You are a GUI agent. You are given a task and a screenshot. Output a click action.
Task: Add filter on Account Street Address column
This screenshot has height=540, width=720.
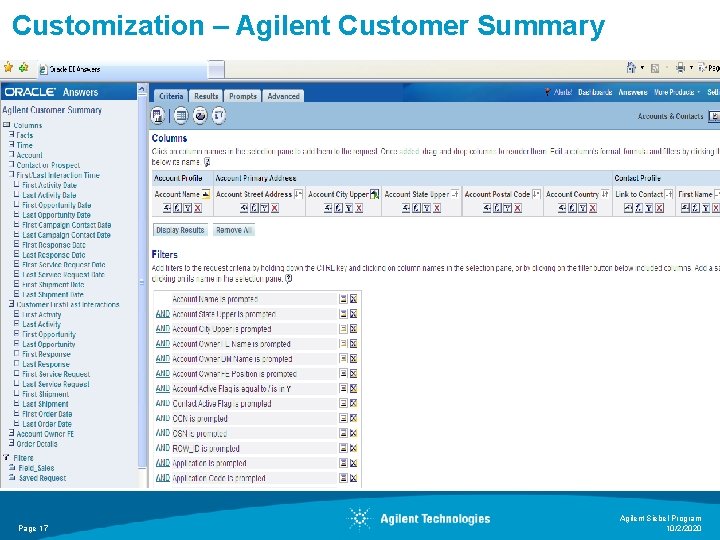(x=264, y=208)
